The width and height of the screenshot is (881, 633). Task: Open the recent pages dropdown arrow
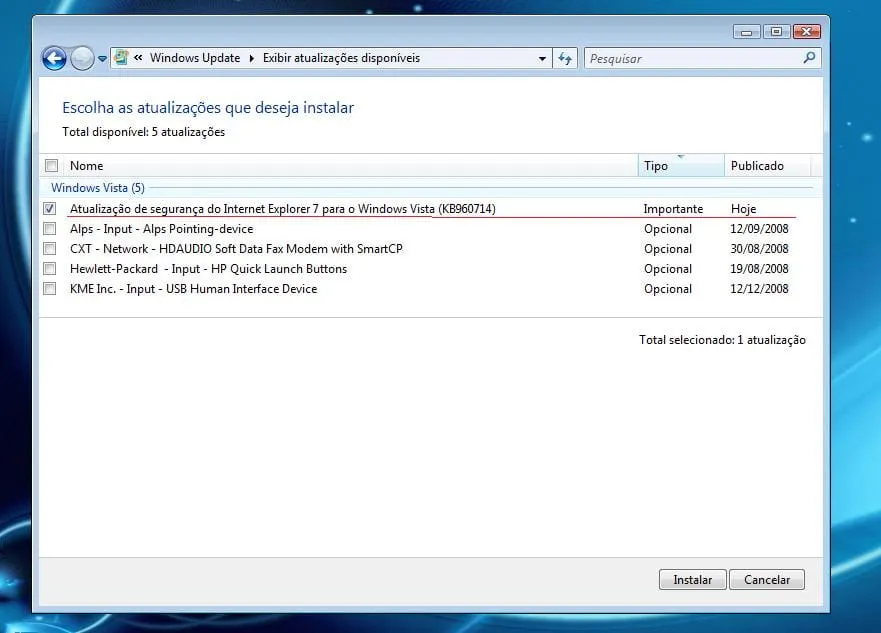coord(102,59)
